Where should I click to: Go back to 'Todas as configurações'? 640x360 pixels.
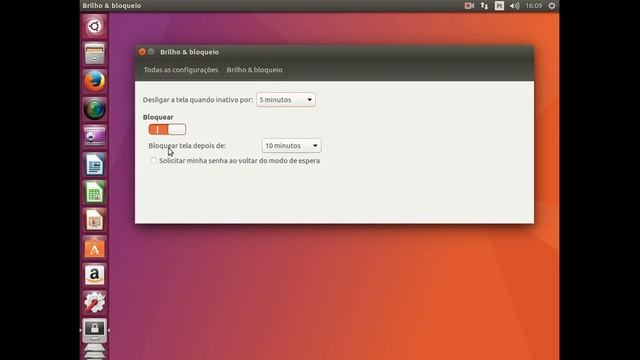click(181, 70)
